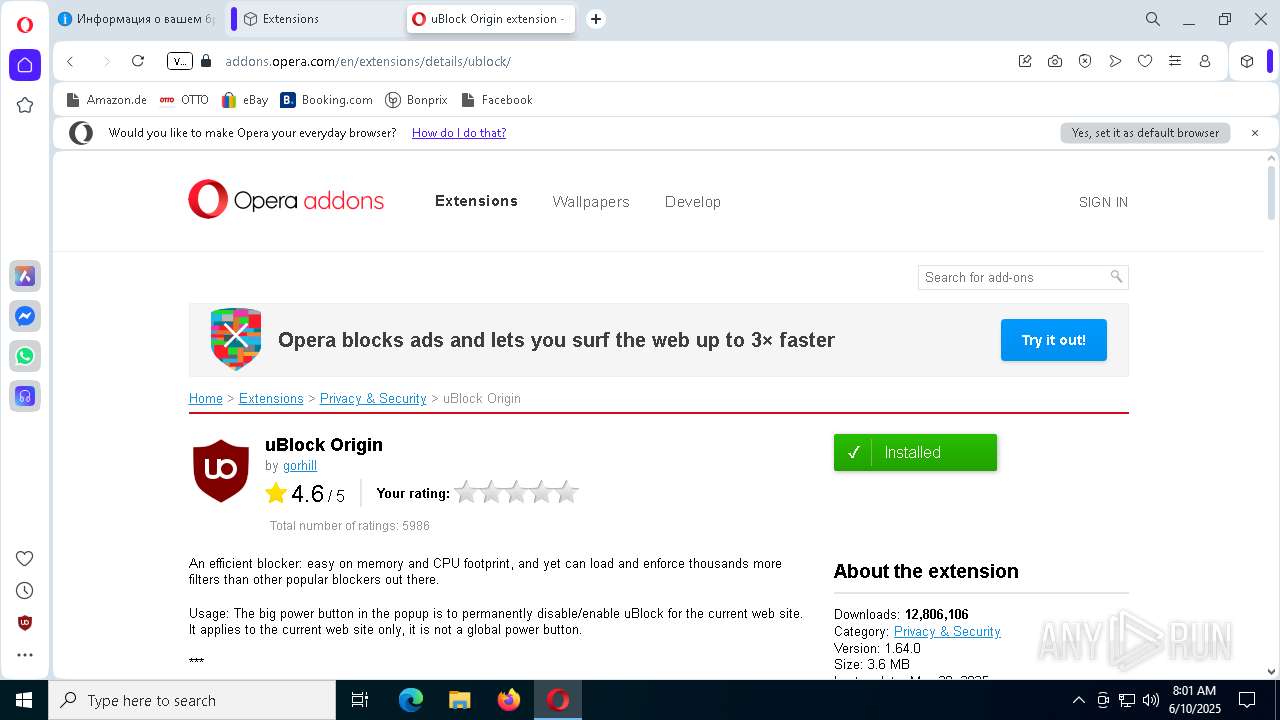Screen dimensions: 1280x720
Task: Open sidebar setup three-dots menu
Action: click(x=25, y=655)
